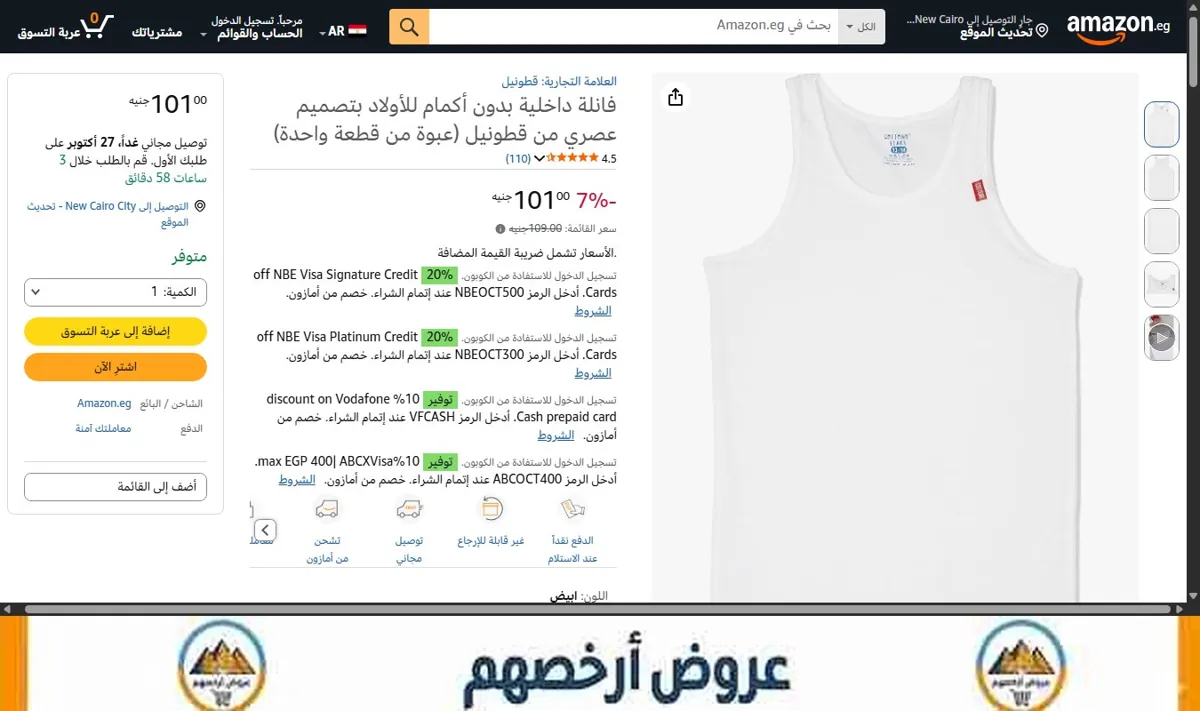
Task: Click Add to list button أضف إلى القائمة
Action: (x=116, y=487)
